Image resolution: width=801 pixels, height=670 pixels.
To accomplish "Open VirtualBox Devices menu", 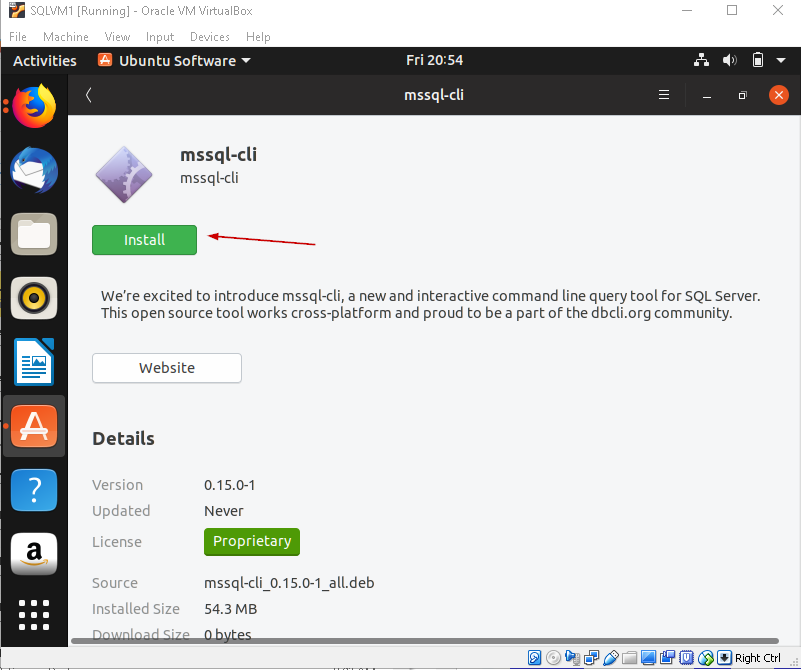I will coord(210,37).
